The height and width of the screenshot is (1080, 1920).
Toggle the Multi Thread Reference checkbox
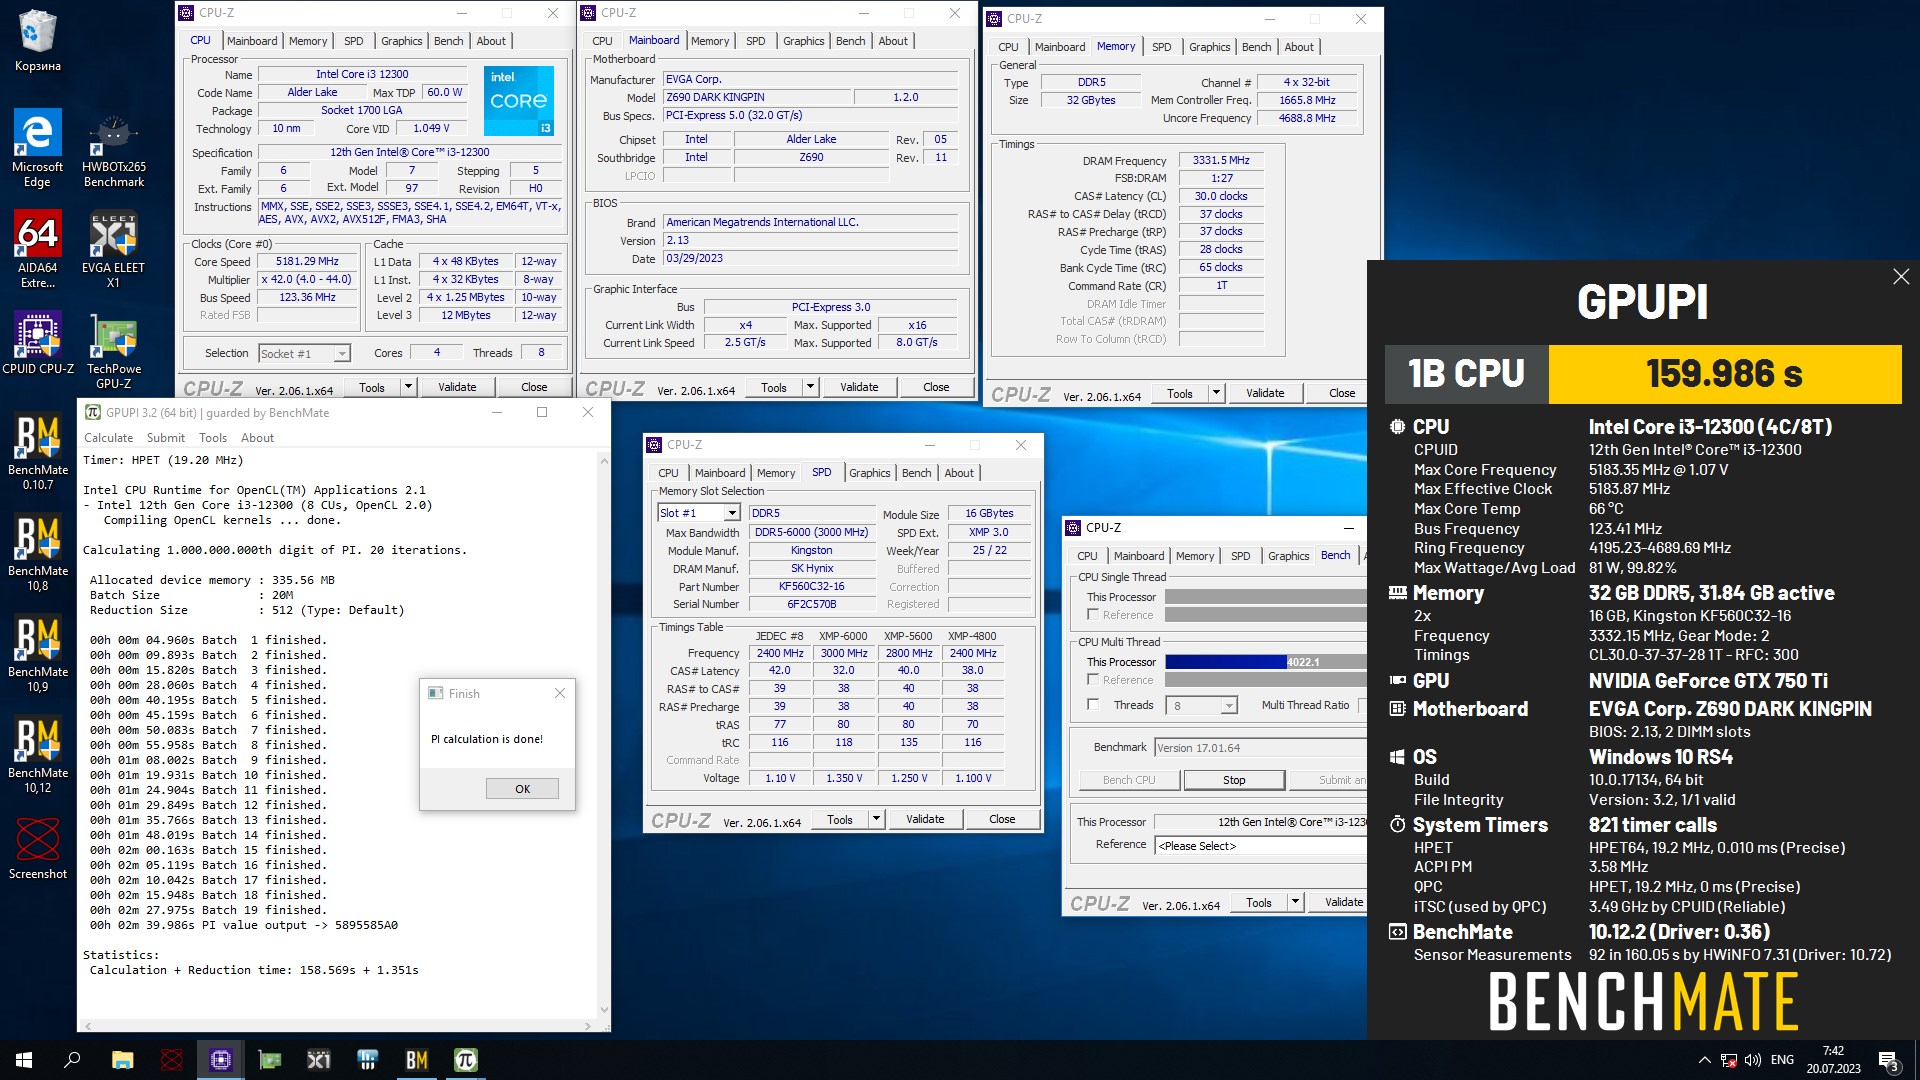pyautogui.click(x=1093, y=680)
